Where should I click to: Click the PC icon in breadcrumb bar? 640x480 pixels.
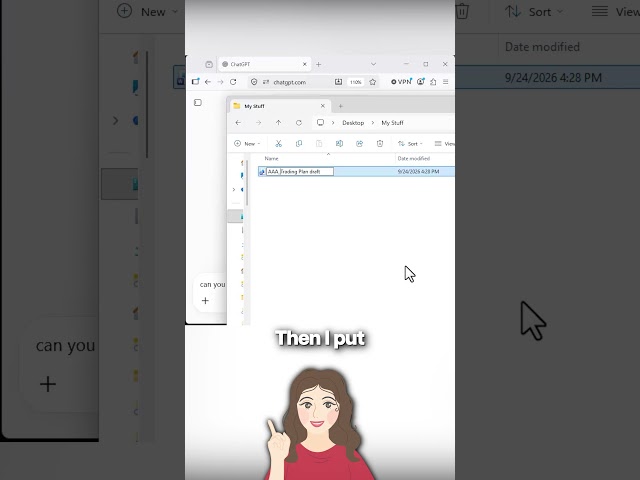point(320,122)
